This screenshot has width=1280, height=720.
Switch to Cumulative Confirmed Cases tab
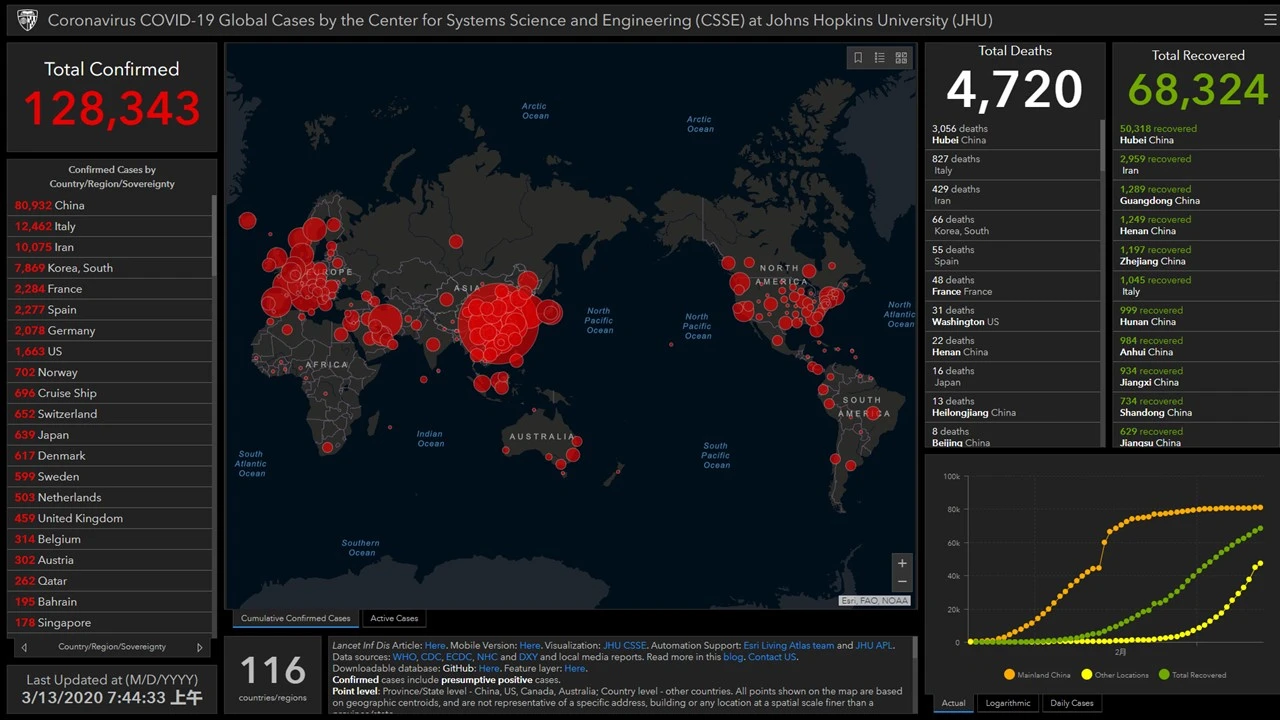pos(295,618)
